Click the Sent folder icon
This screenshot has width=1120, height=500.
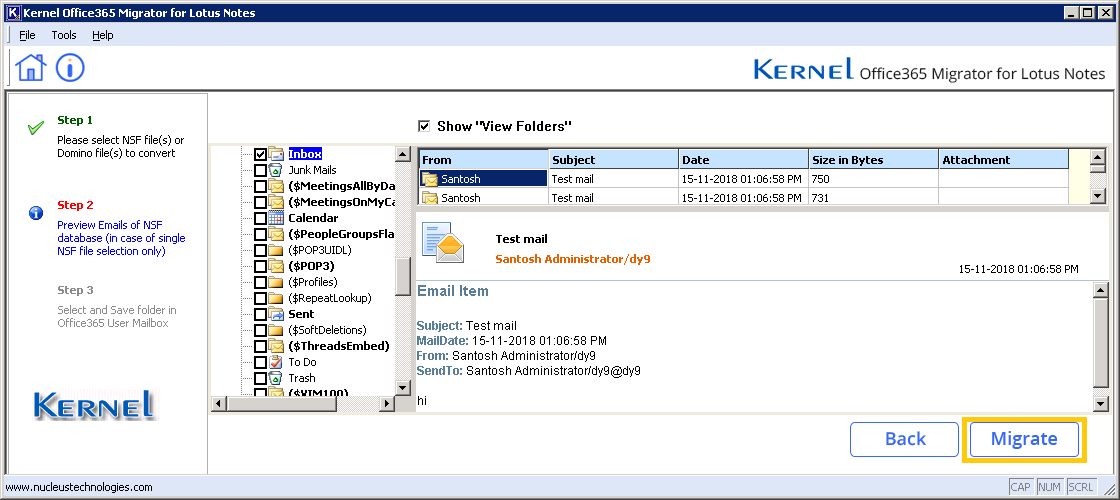(x=276, y=314)
